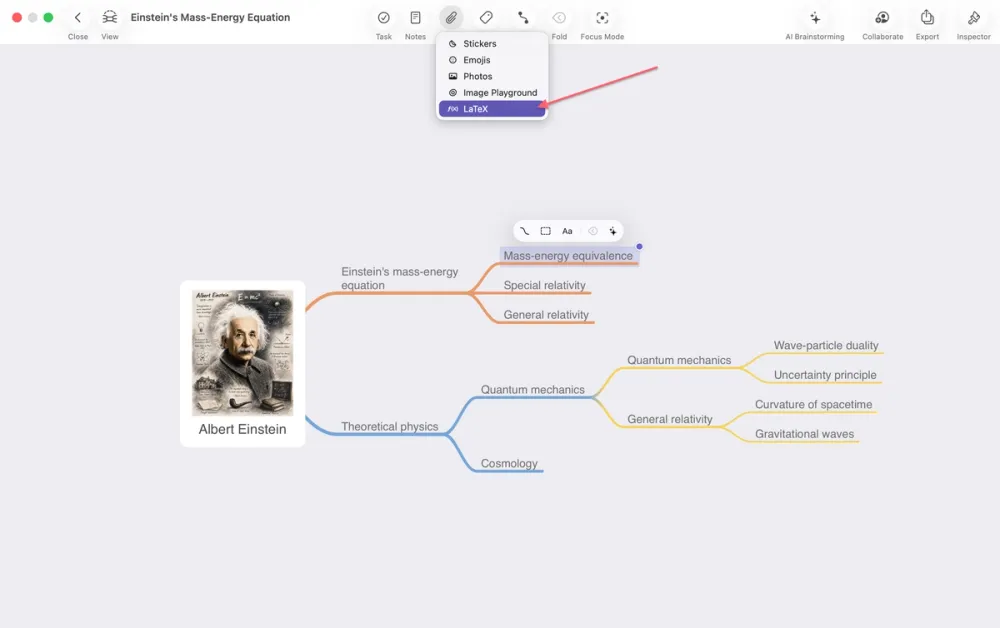The width and height of the screenshot is (1000, 628).
Task: Open the tag label icon
Action: 486,18
